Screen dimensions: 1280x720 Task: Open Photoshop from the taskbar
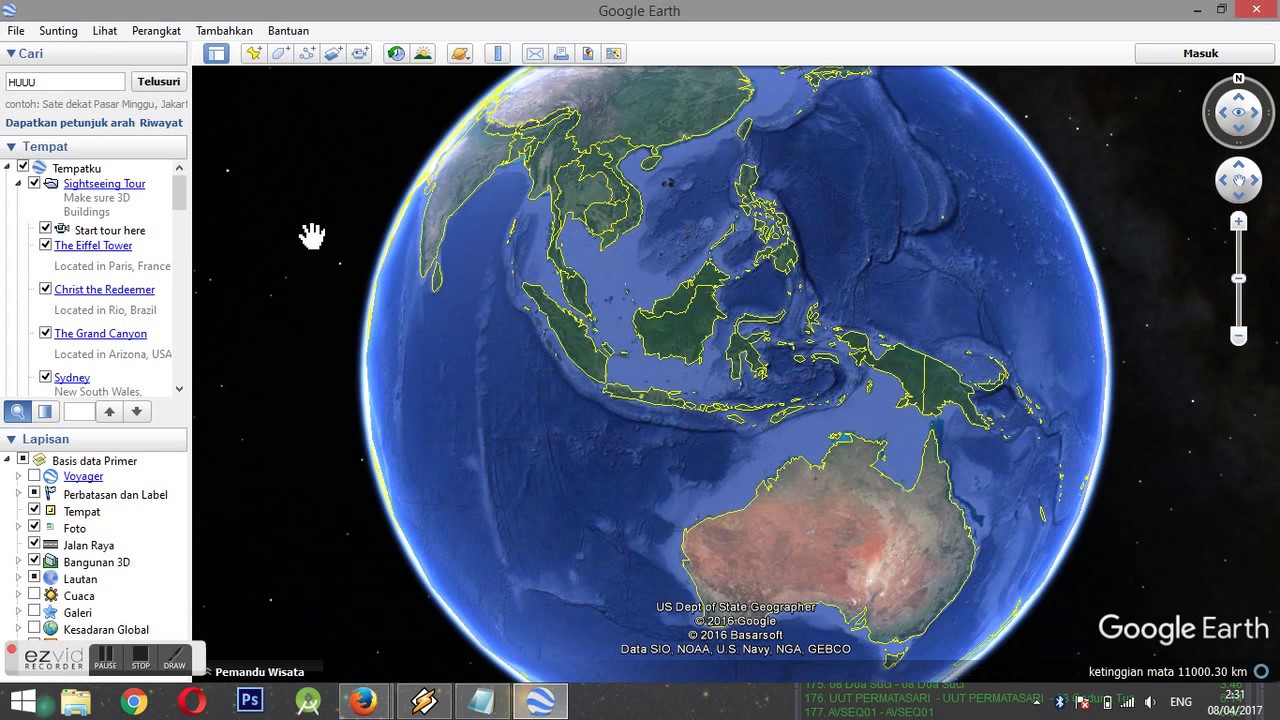pyautogui.click(x=250, y=701)
